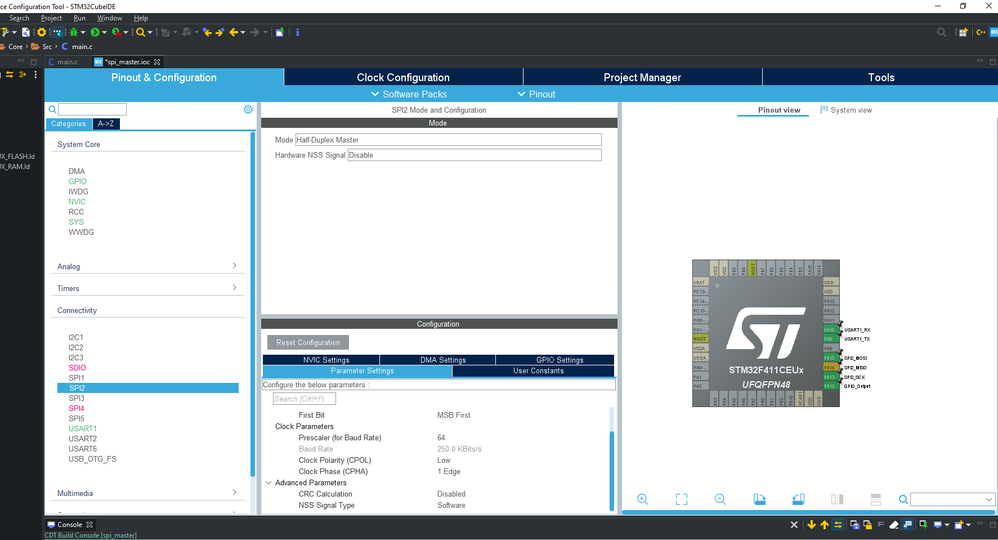The height and width of the screenshot is (540, 998).
Task: Switch to Pinout view toggle
Action: 778,110
